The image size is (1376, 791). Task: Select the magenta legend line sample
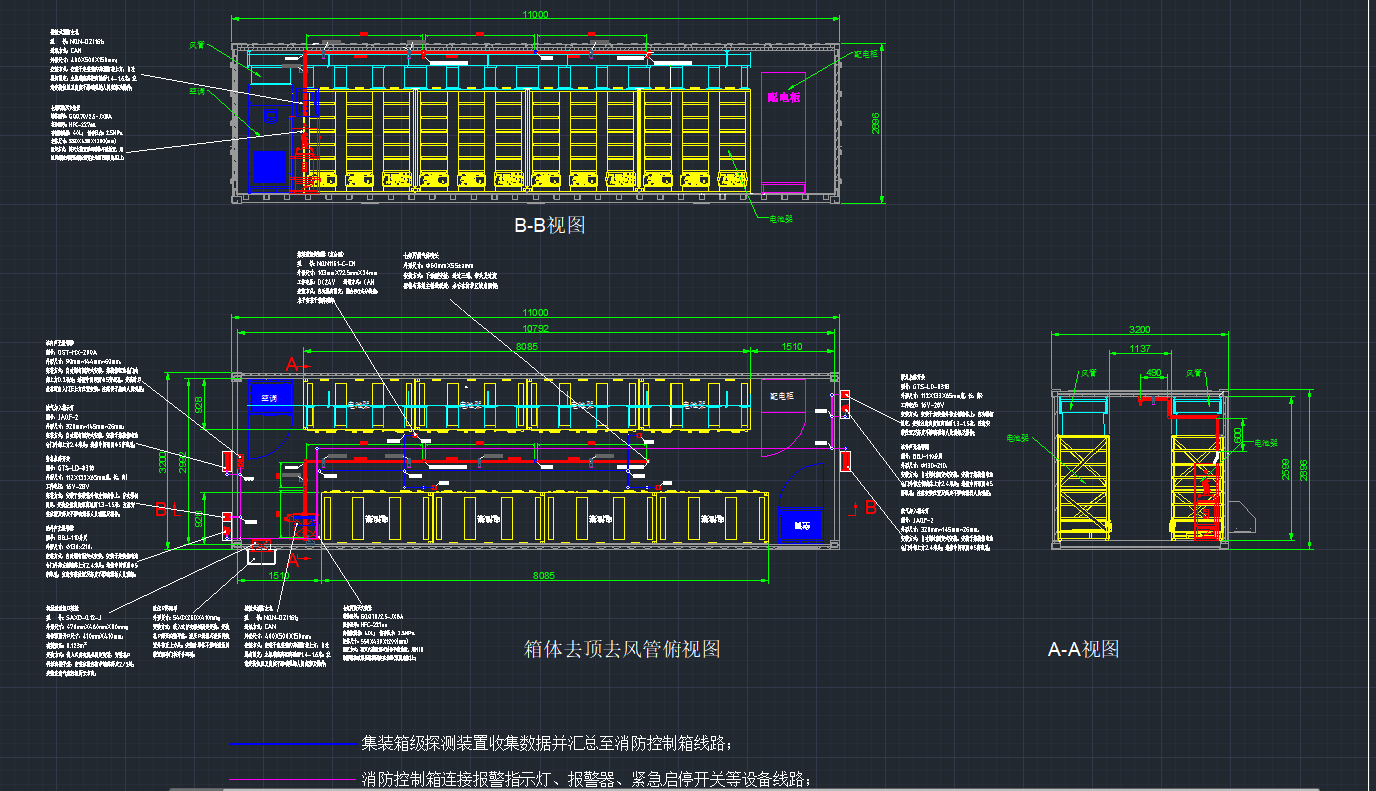[292, 780]
